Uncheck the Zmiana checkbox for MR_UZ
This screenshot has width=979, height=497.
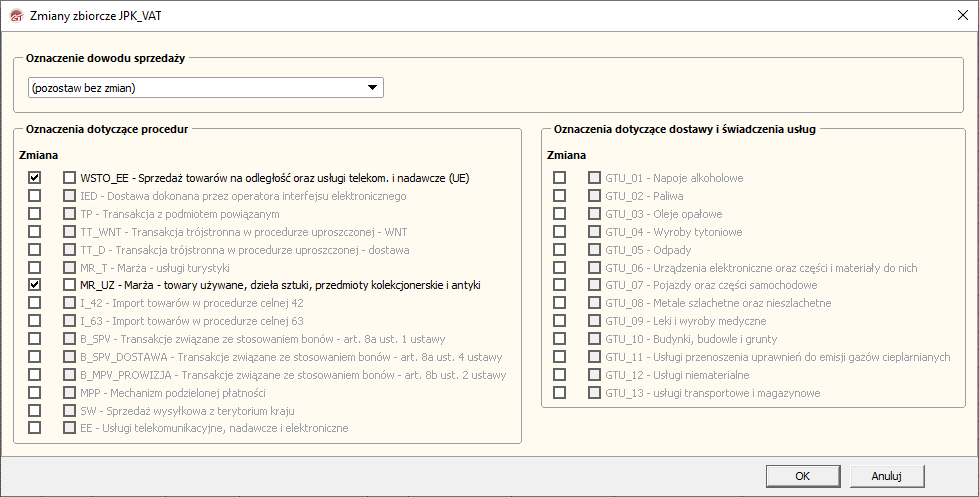coord(35,285)
